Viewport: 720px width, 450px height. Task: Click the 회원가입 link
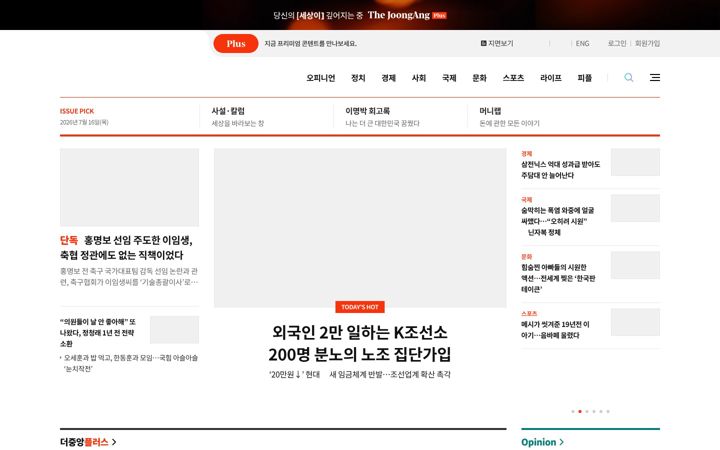(x=647, y=43)
